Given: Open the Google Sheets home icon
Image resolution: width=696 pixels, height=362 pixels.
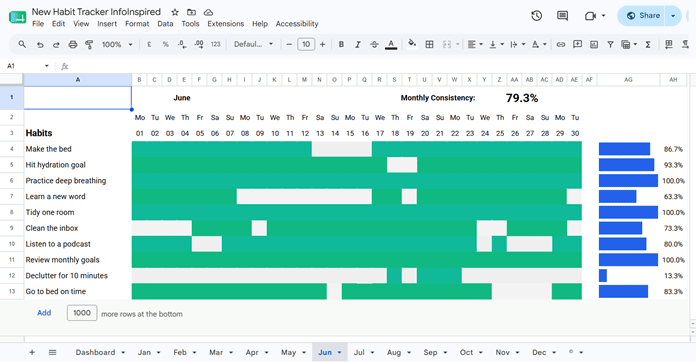Looking at the screenshot, I should pos(17,17).
